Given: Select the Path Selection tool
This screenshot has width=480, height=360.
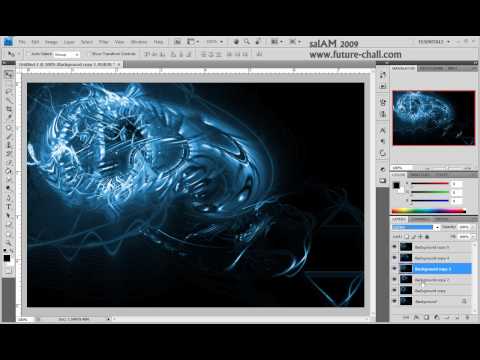Looking at the screenshot, I should [x=9, y=215].
